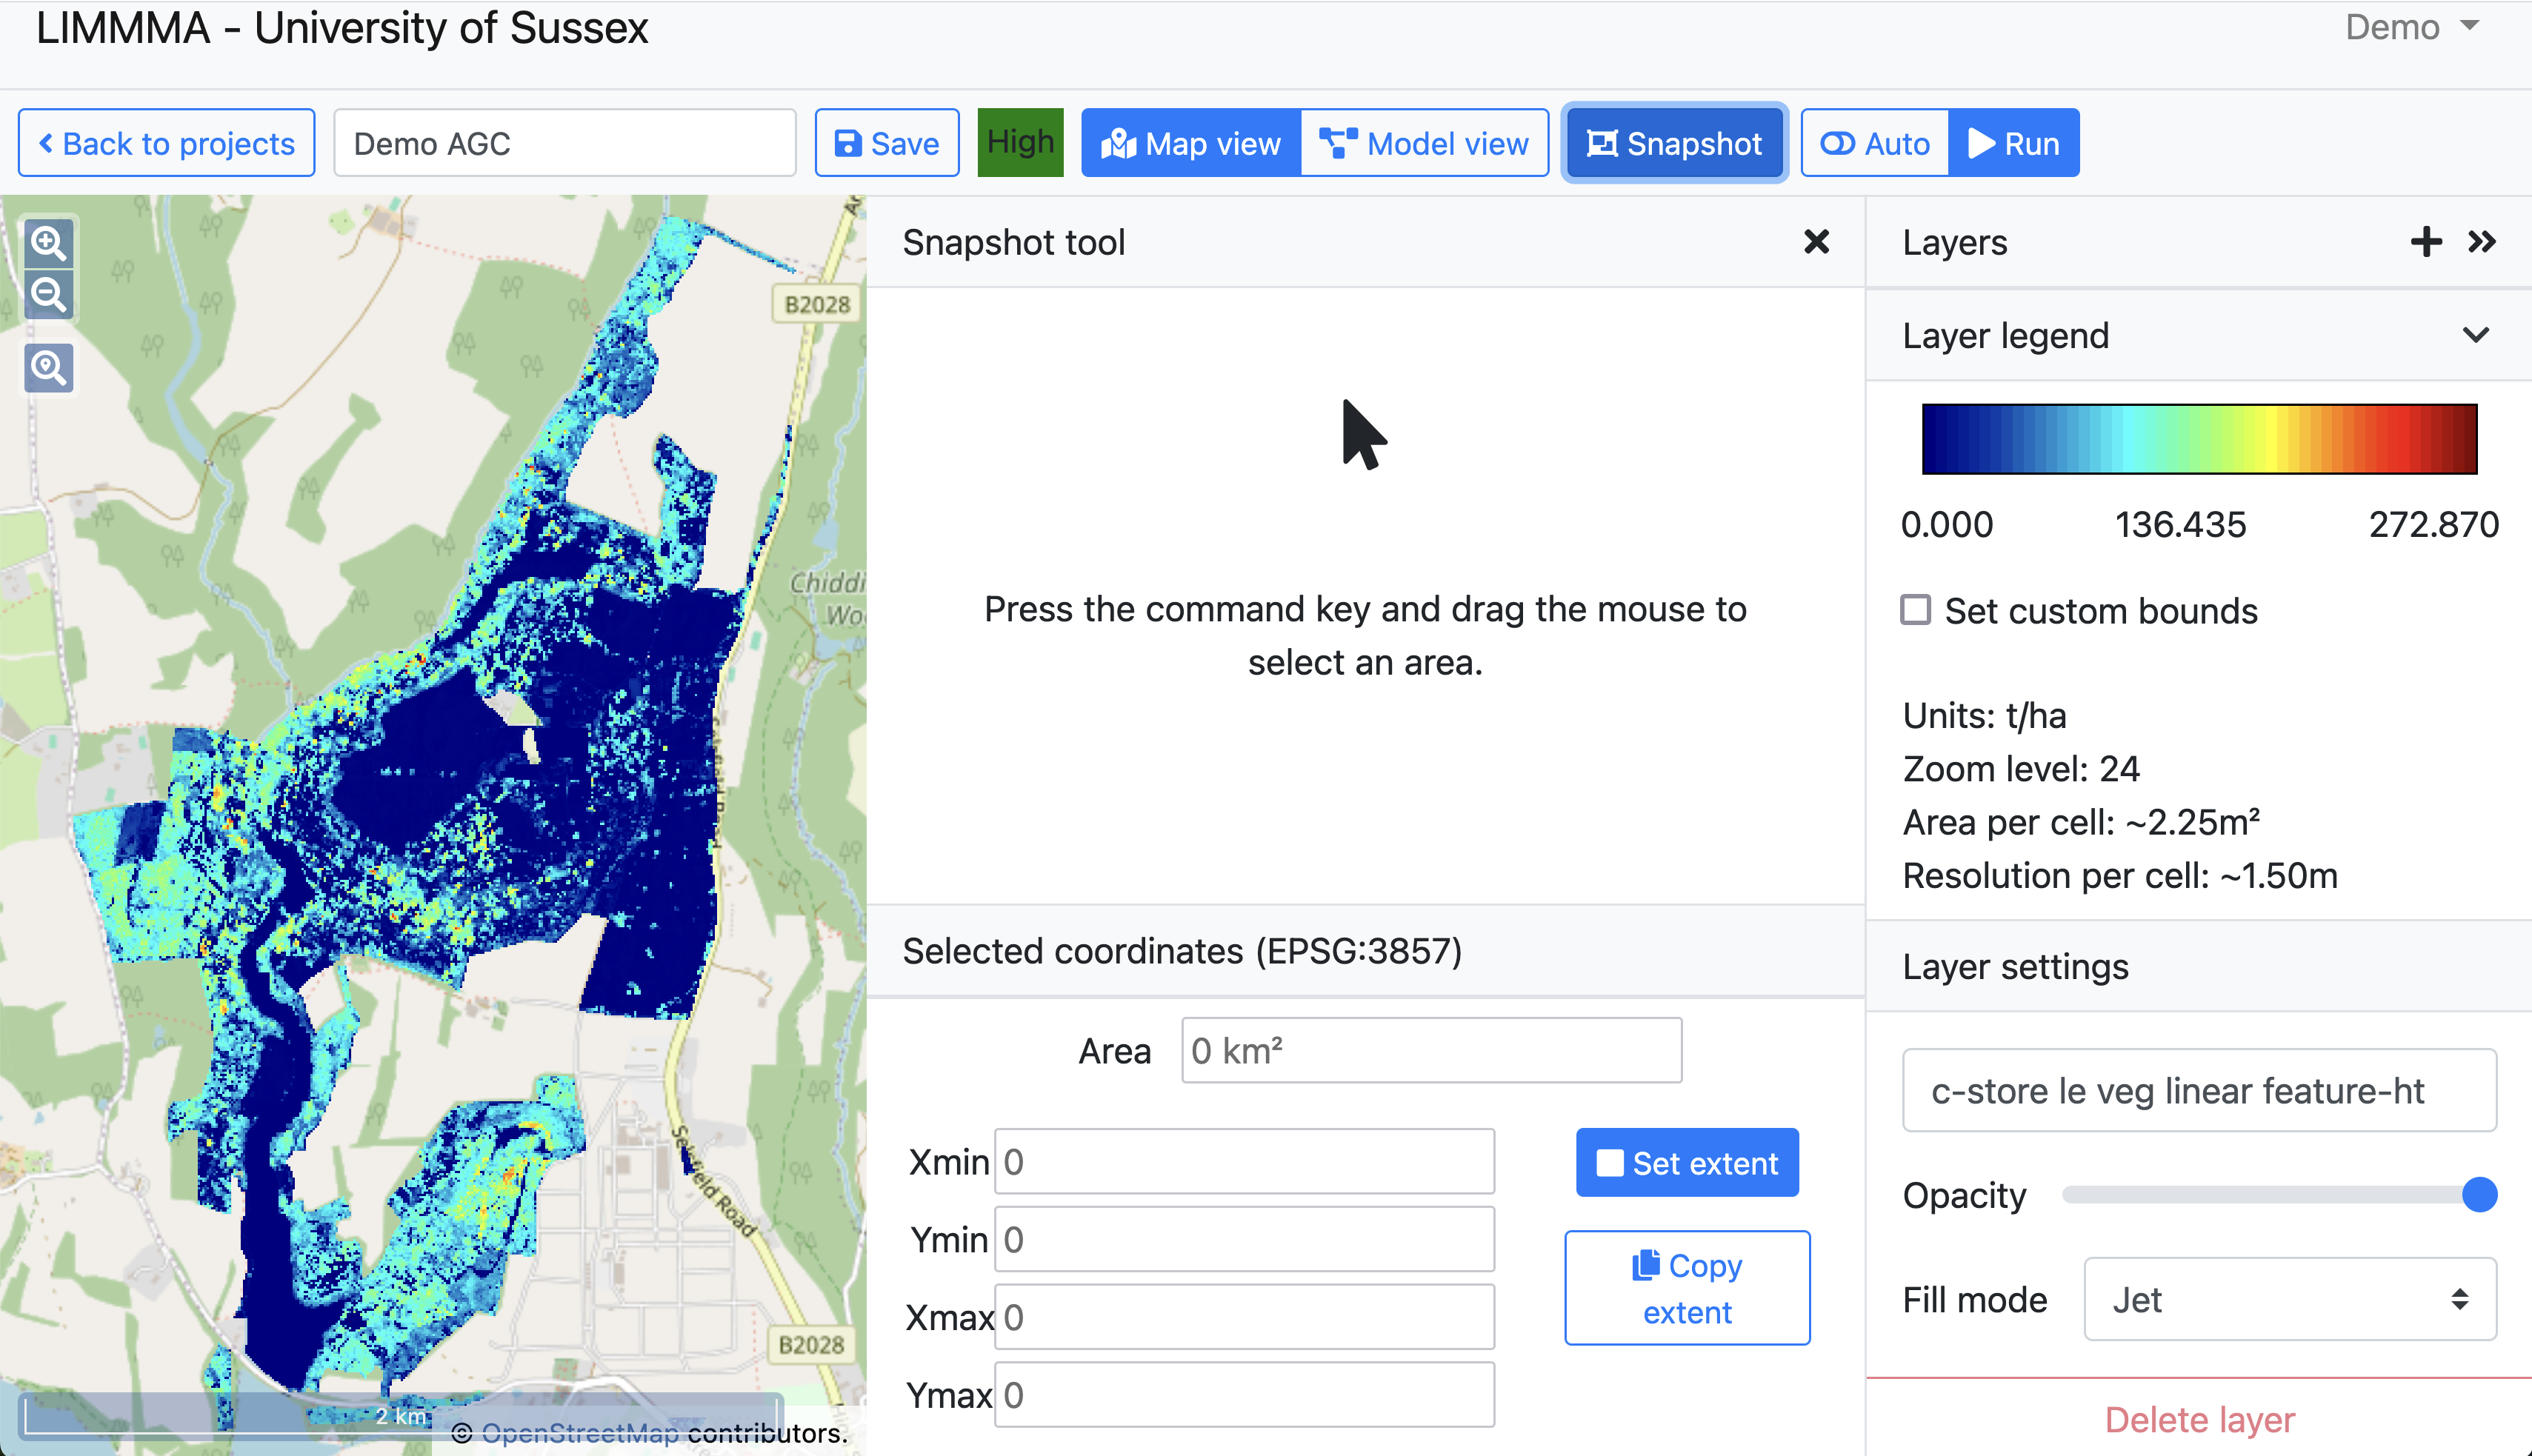Save the Demo AGC project
Screen dimensions: 2532x1456
pyautogui.click(x=887, y=143)
